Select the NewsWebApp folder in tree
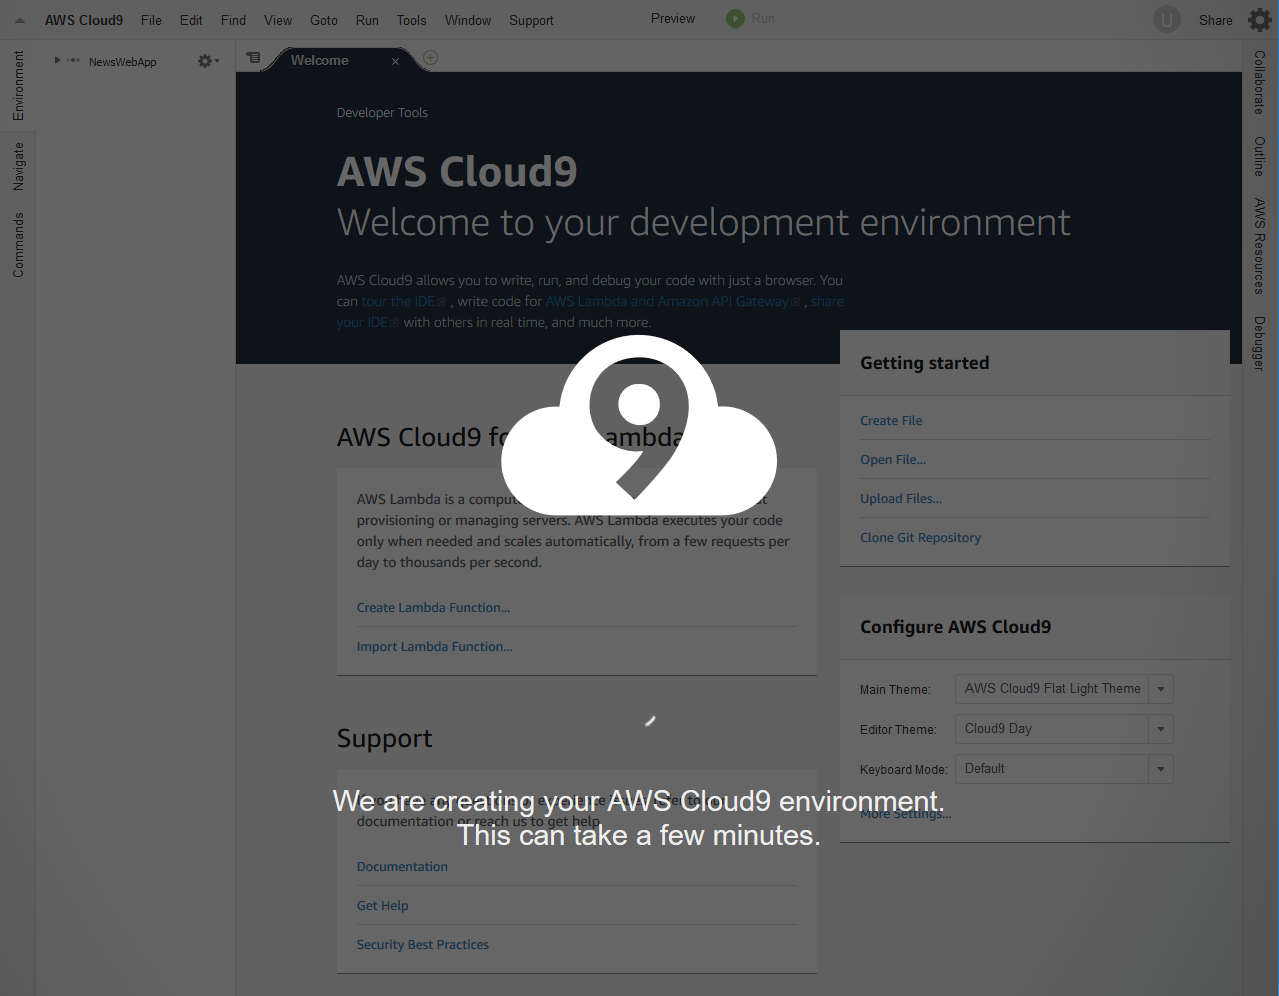Image resolution: width=1279 pixels, height=996 pixels. pos(122,62)
